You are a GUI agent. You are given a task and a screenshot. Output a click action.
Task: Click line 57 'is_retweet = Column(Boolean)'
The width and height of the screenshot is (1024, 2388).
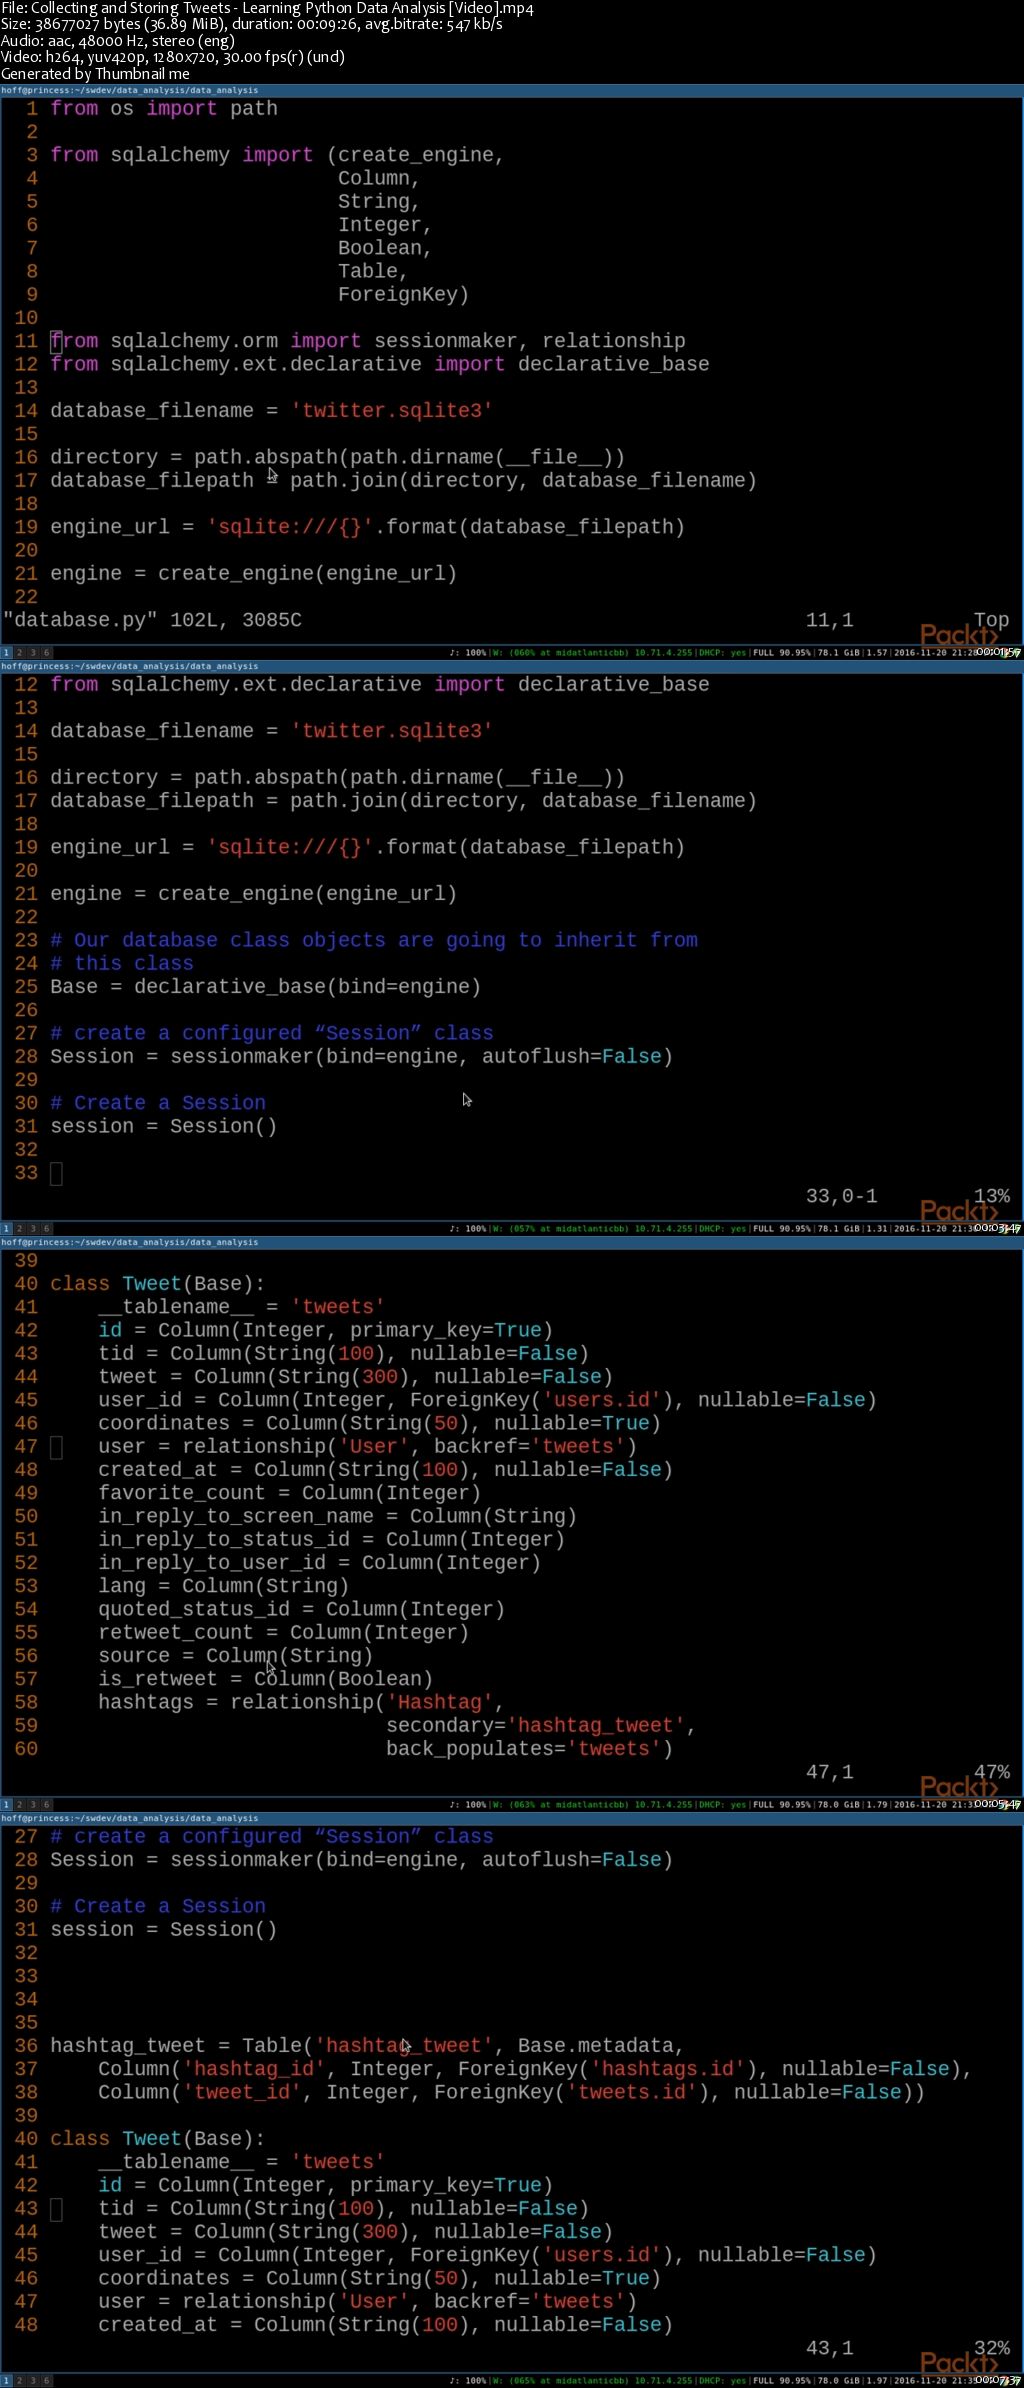click(265, 1679)
